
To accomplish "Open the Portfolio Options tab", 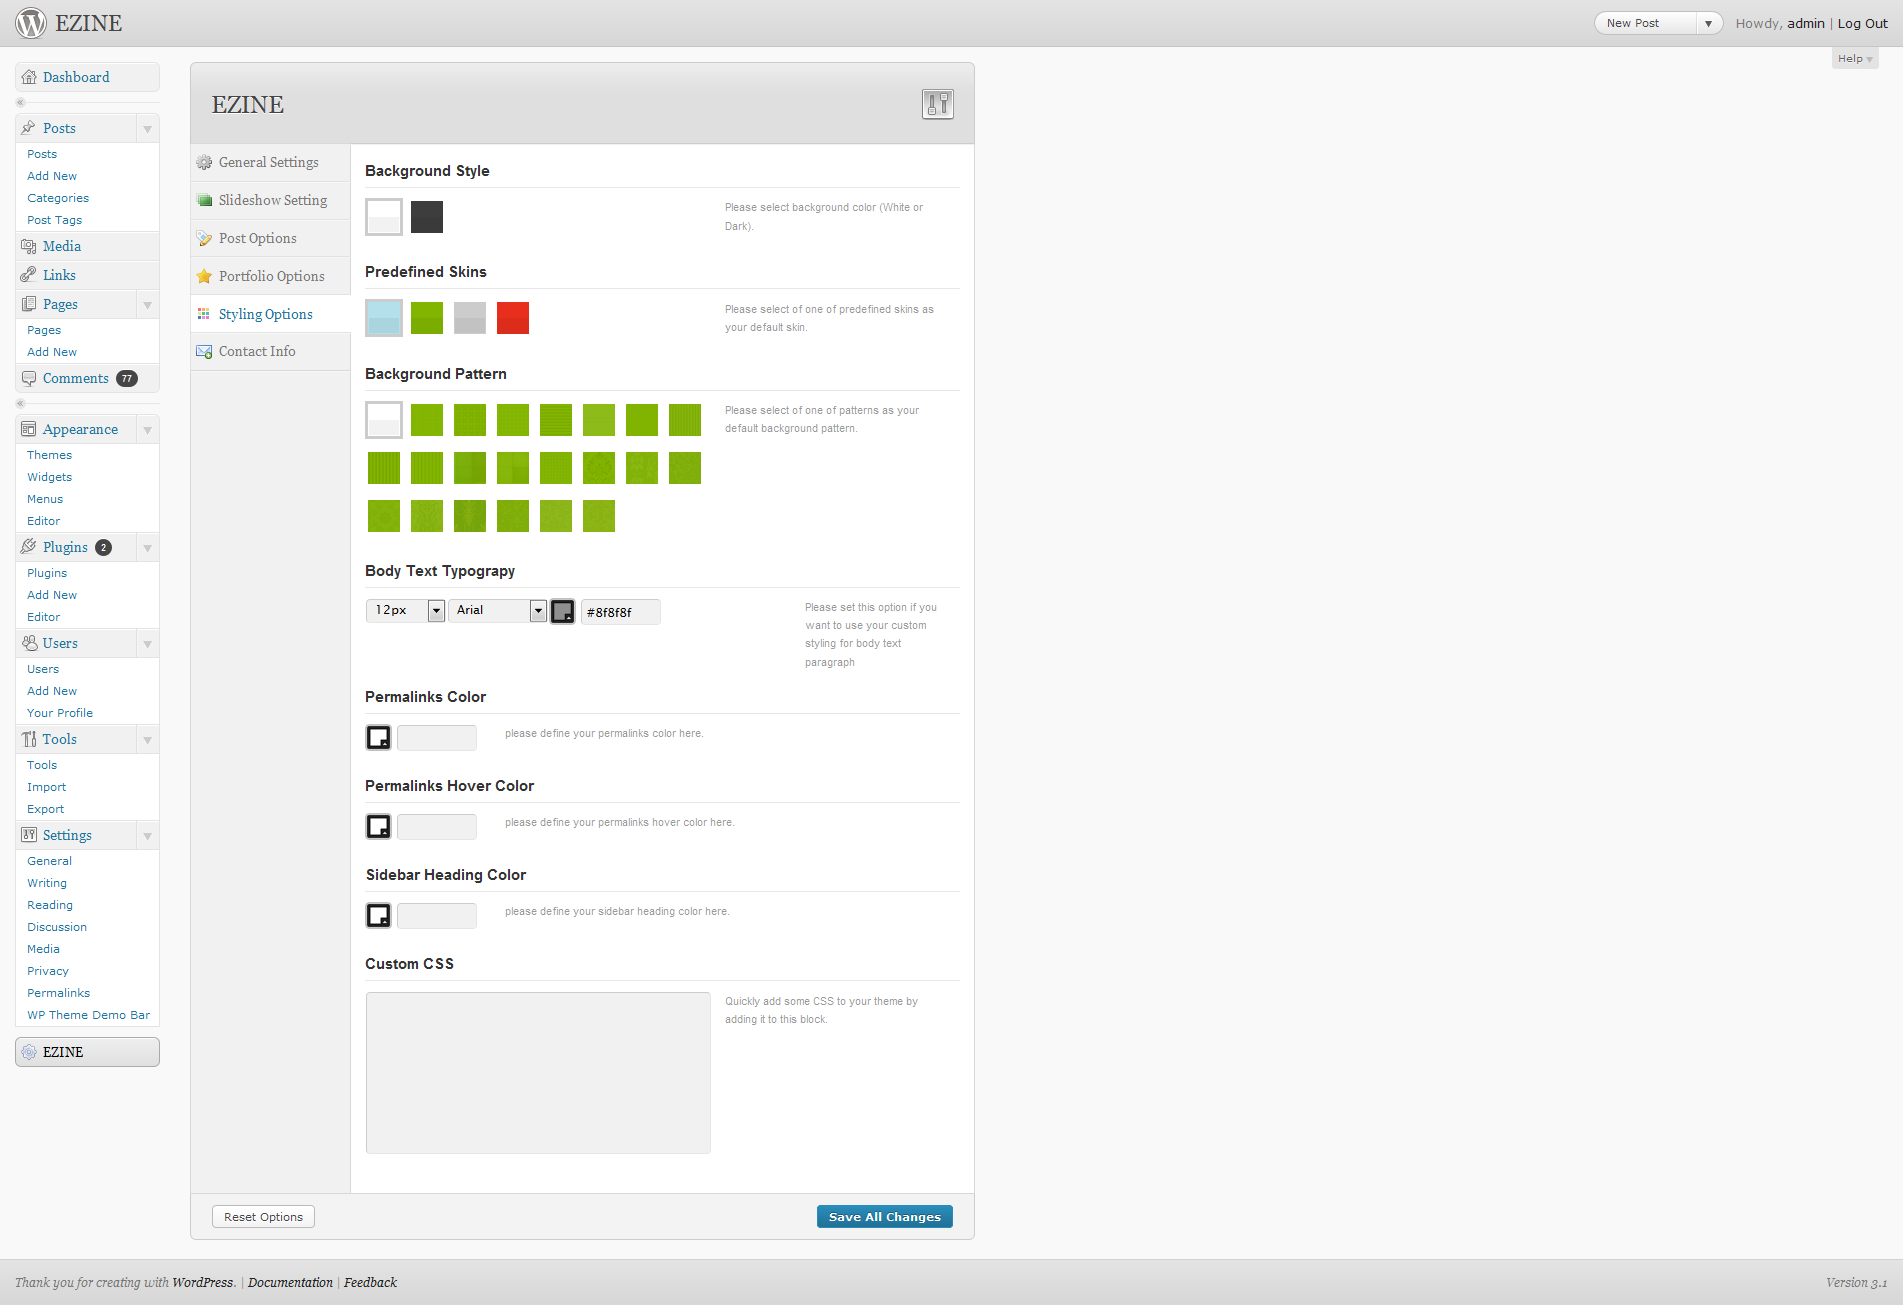I will point(271,276).
